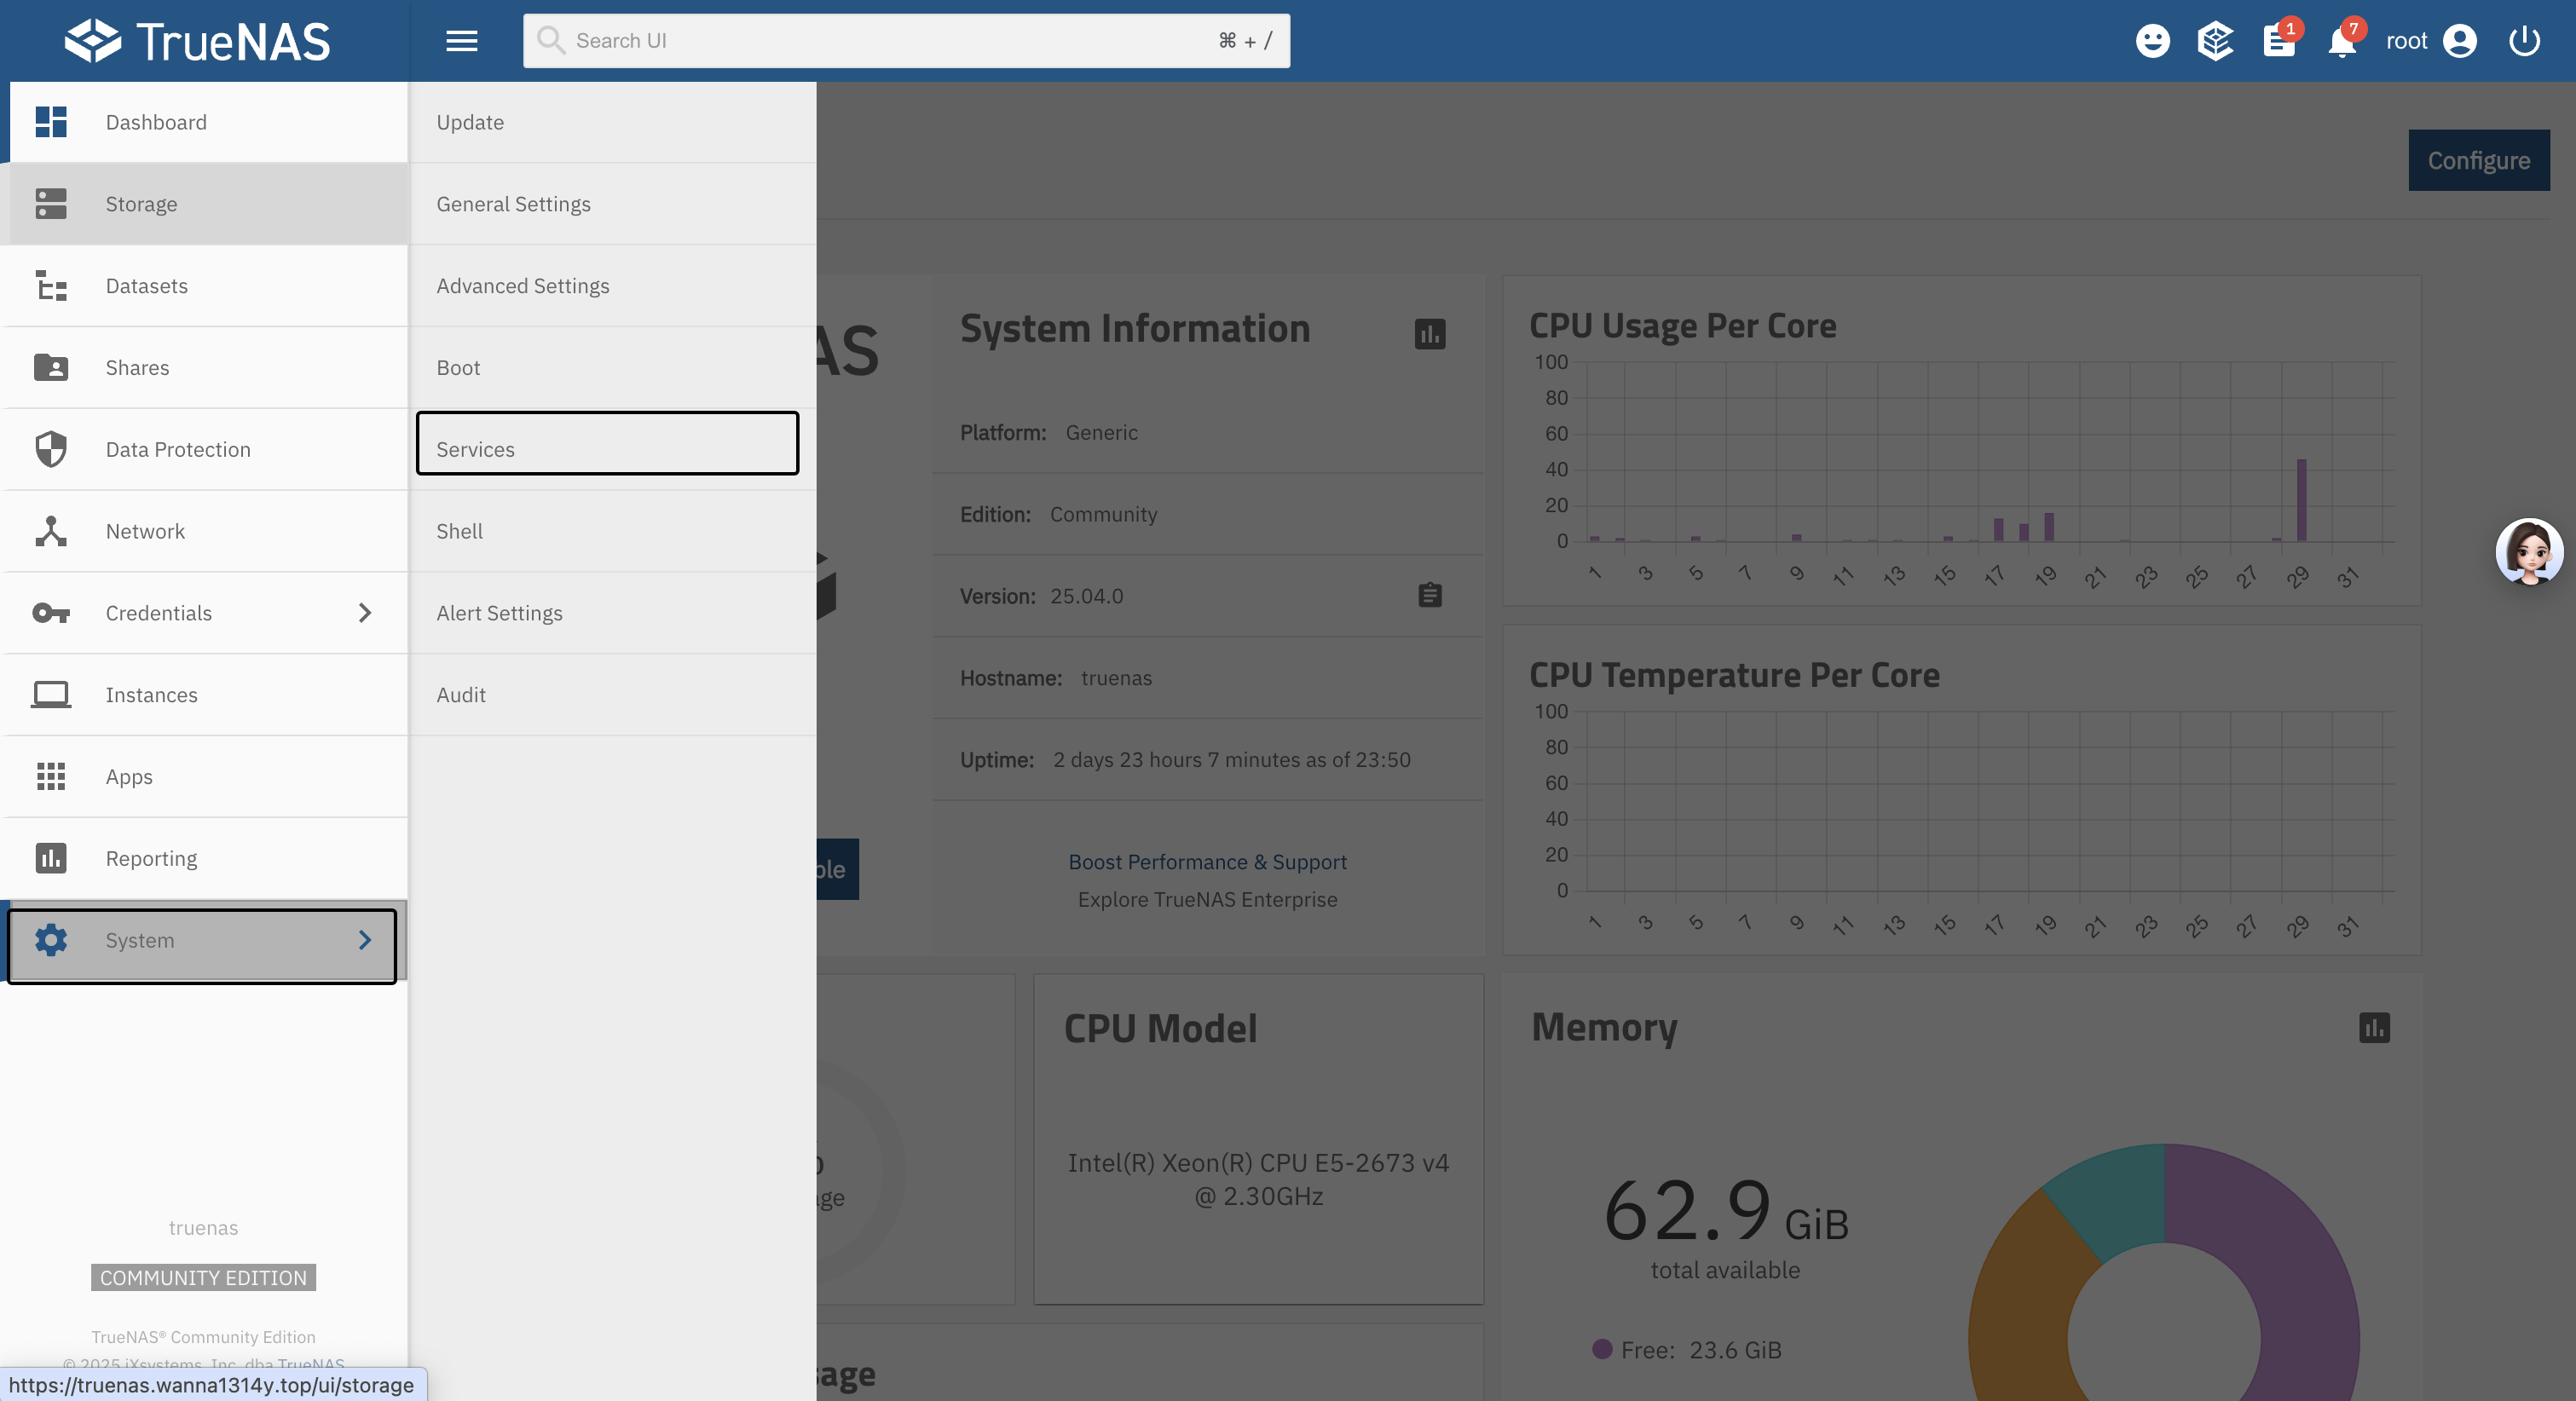
Task: Click the COMMUNITY EDITION badge
Action: coord(203,1277)
